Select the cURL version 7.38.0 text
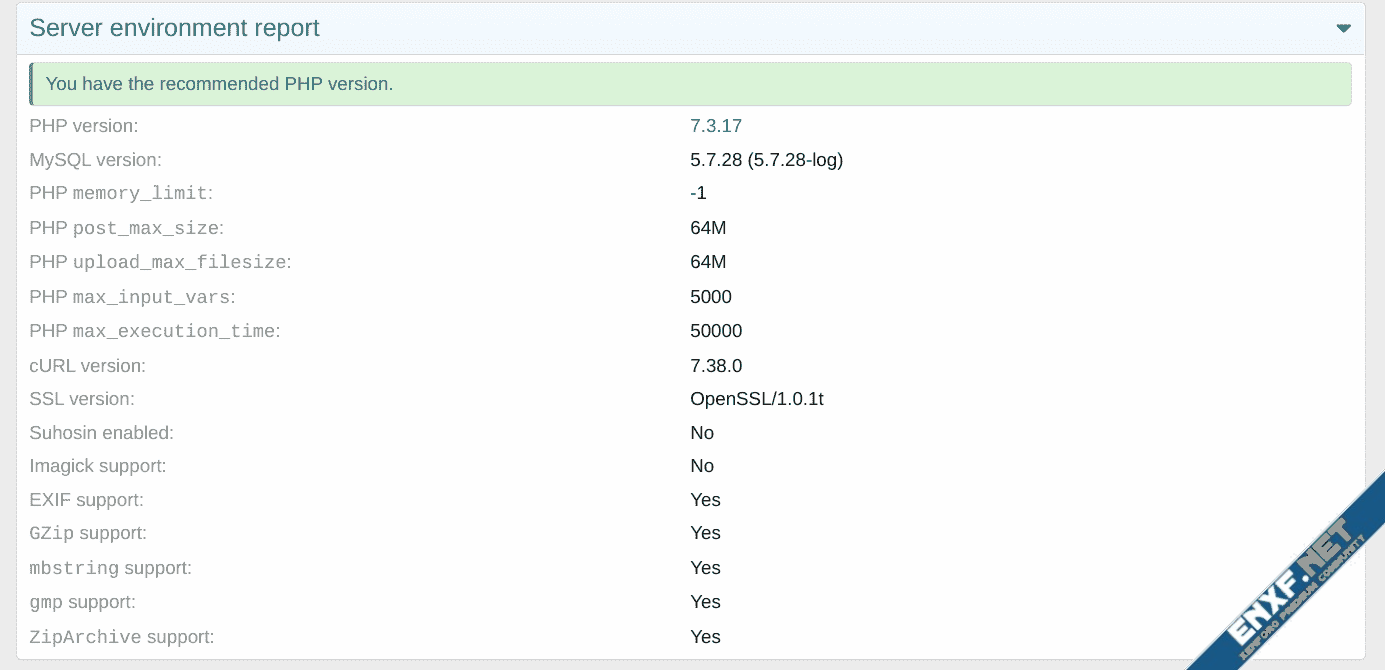The image size is (1385, 670). coord(716,365)
